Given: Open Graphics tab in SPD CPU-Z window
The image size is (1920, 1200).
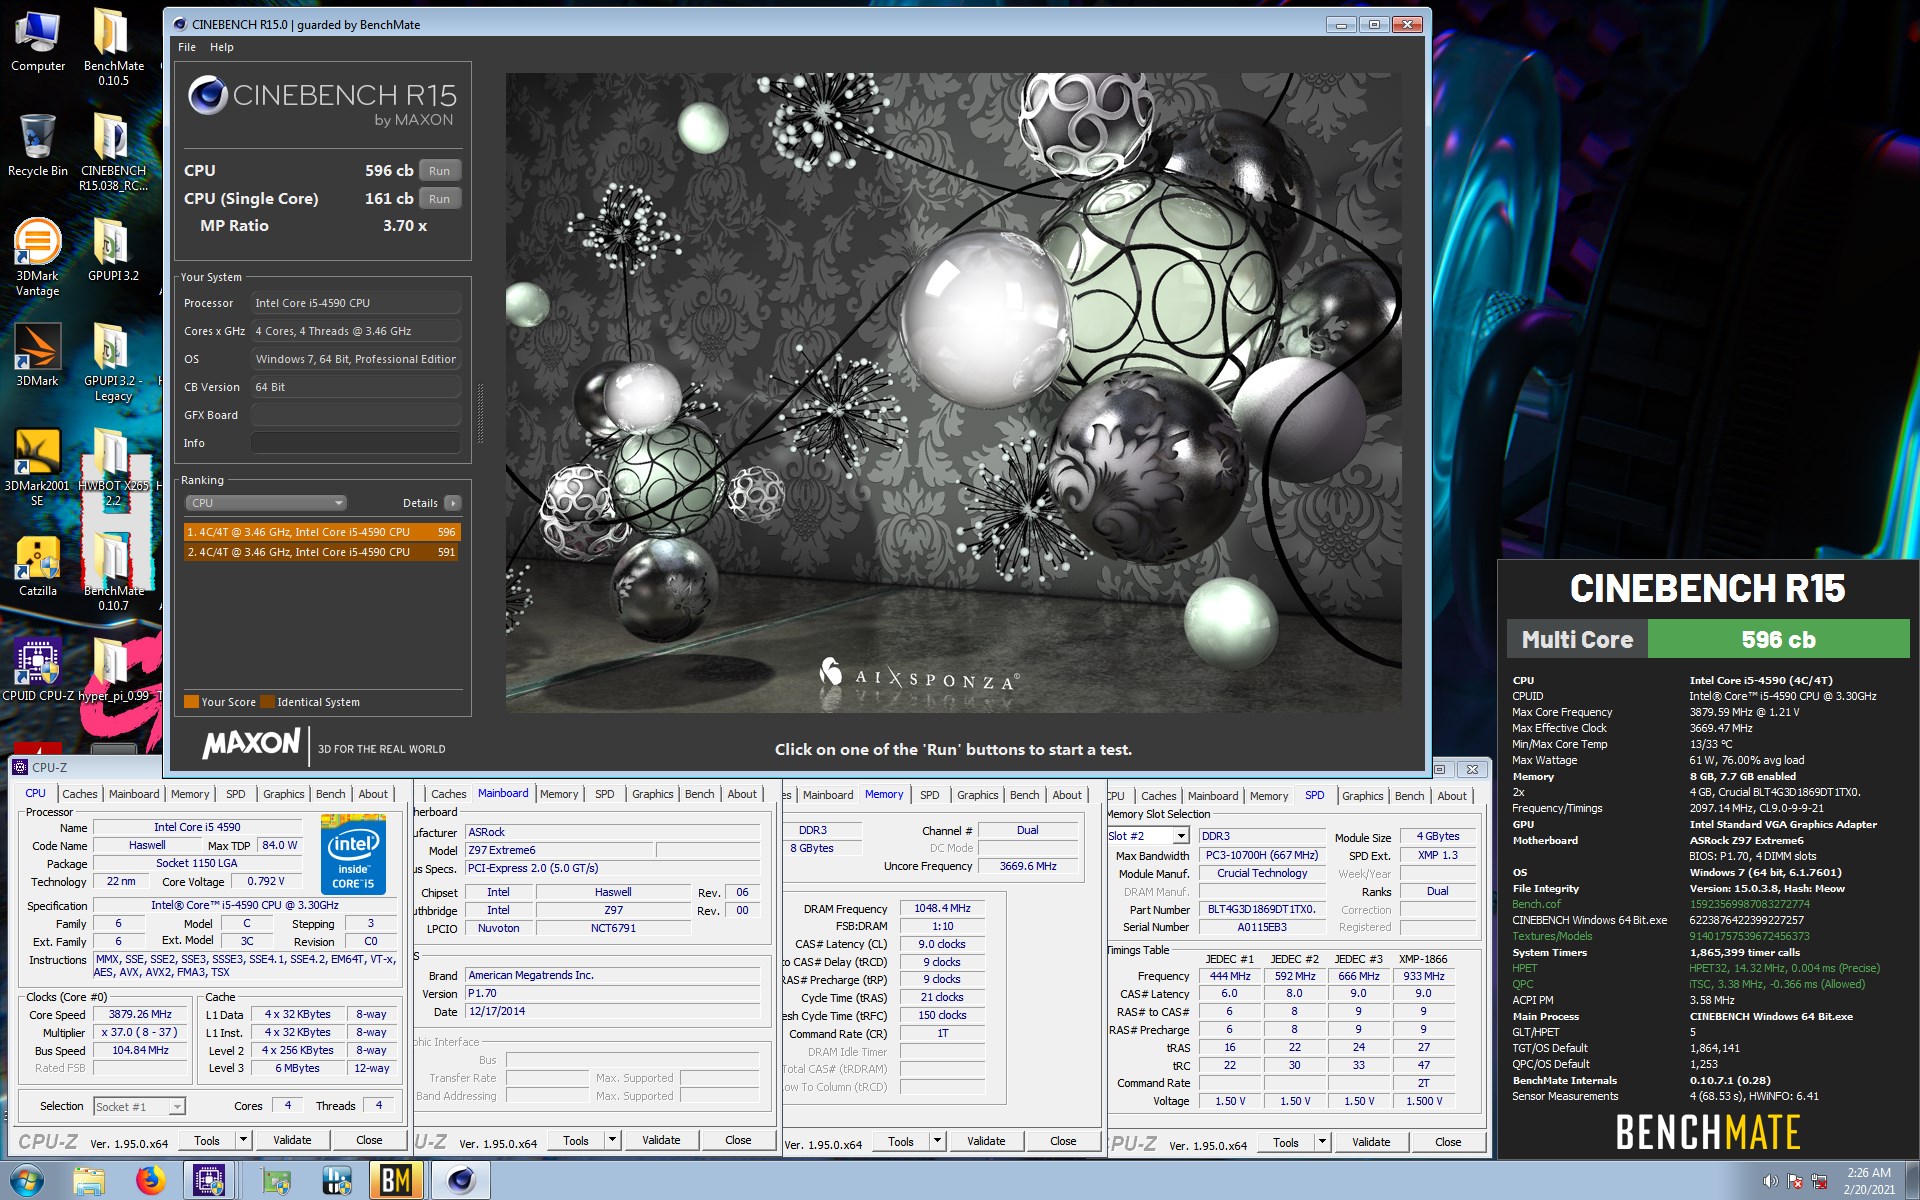Looking at the screenshot, I should pos(1362,796).
